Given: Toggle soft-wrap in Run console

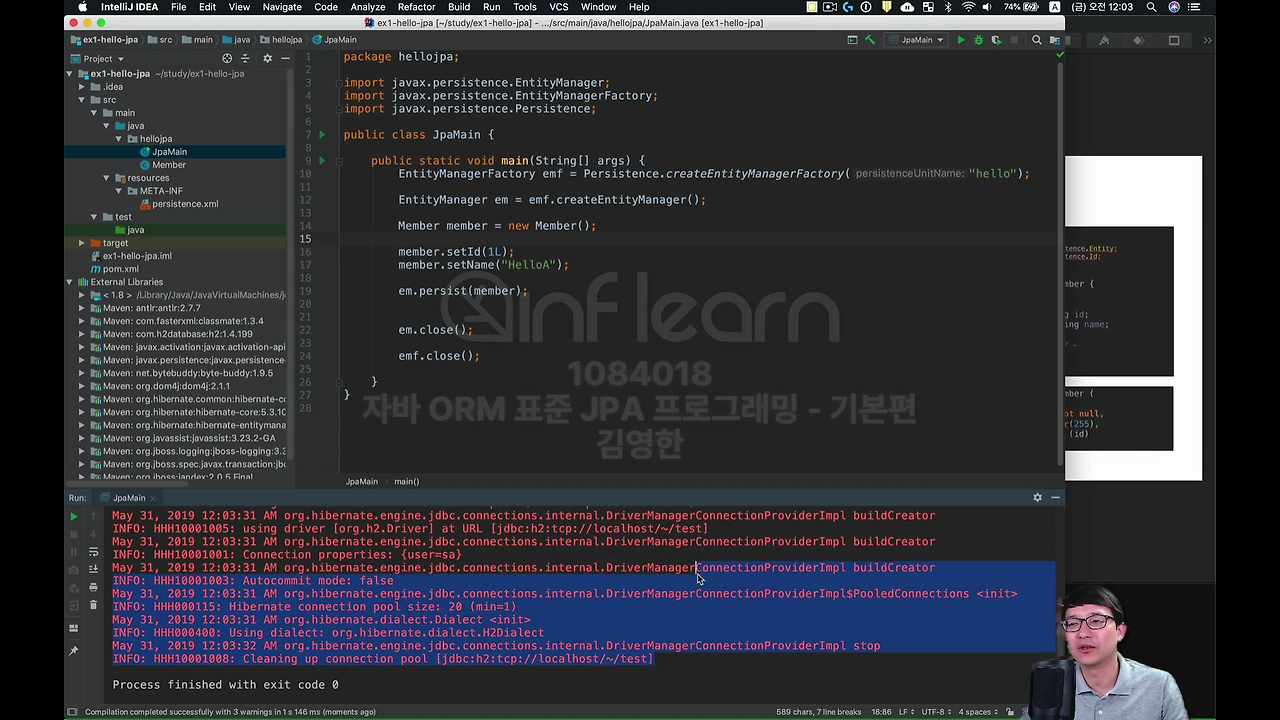Looking at the screenshot, I should pyautogui.click(x=93, y=552).
